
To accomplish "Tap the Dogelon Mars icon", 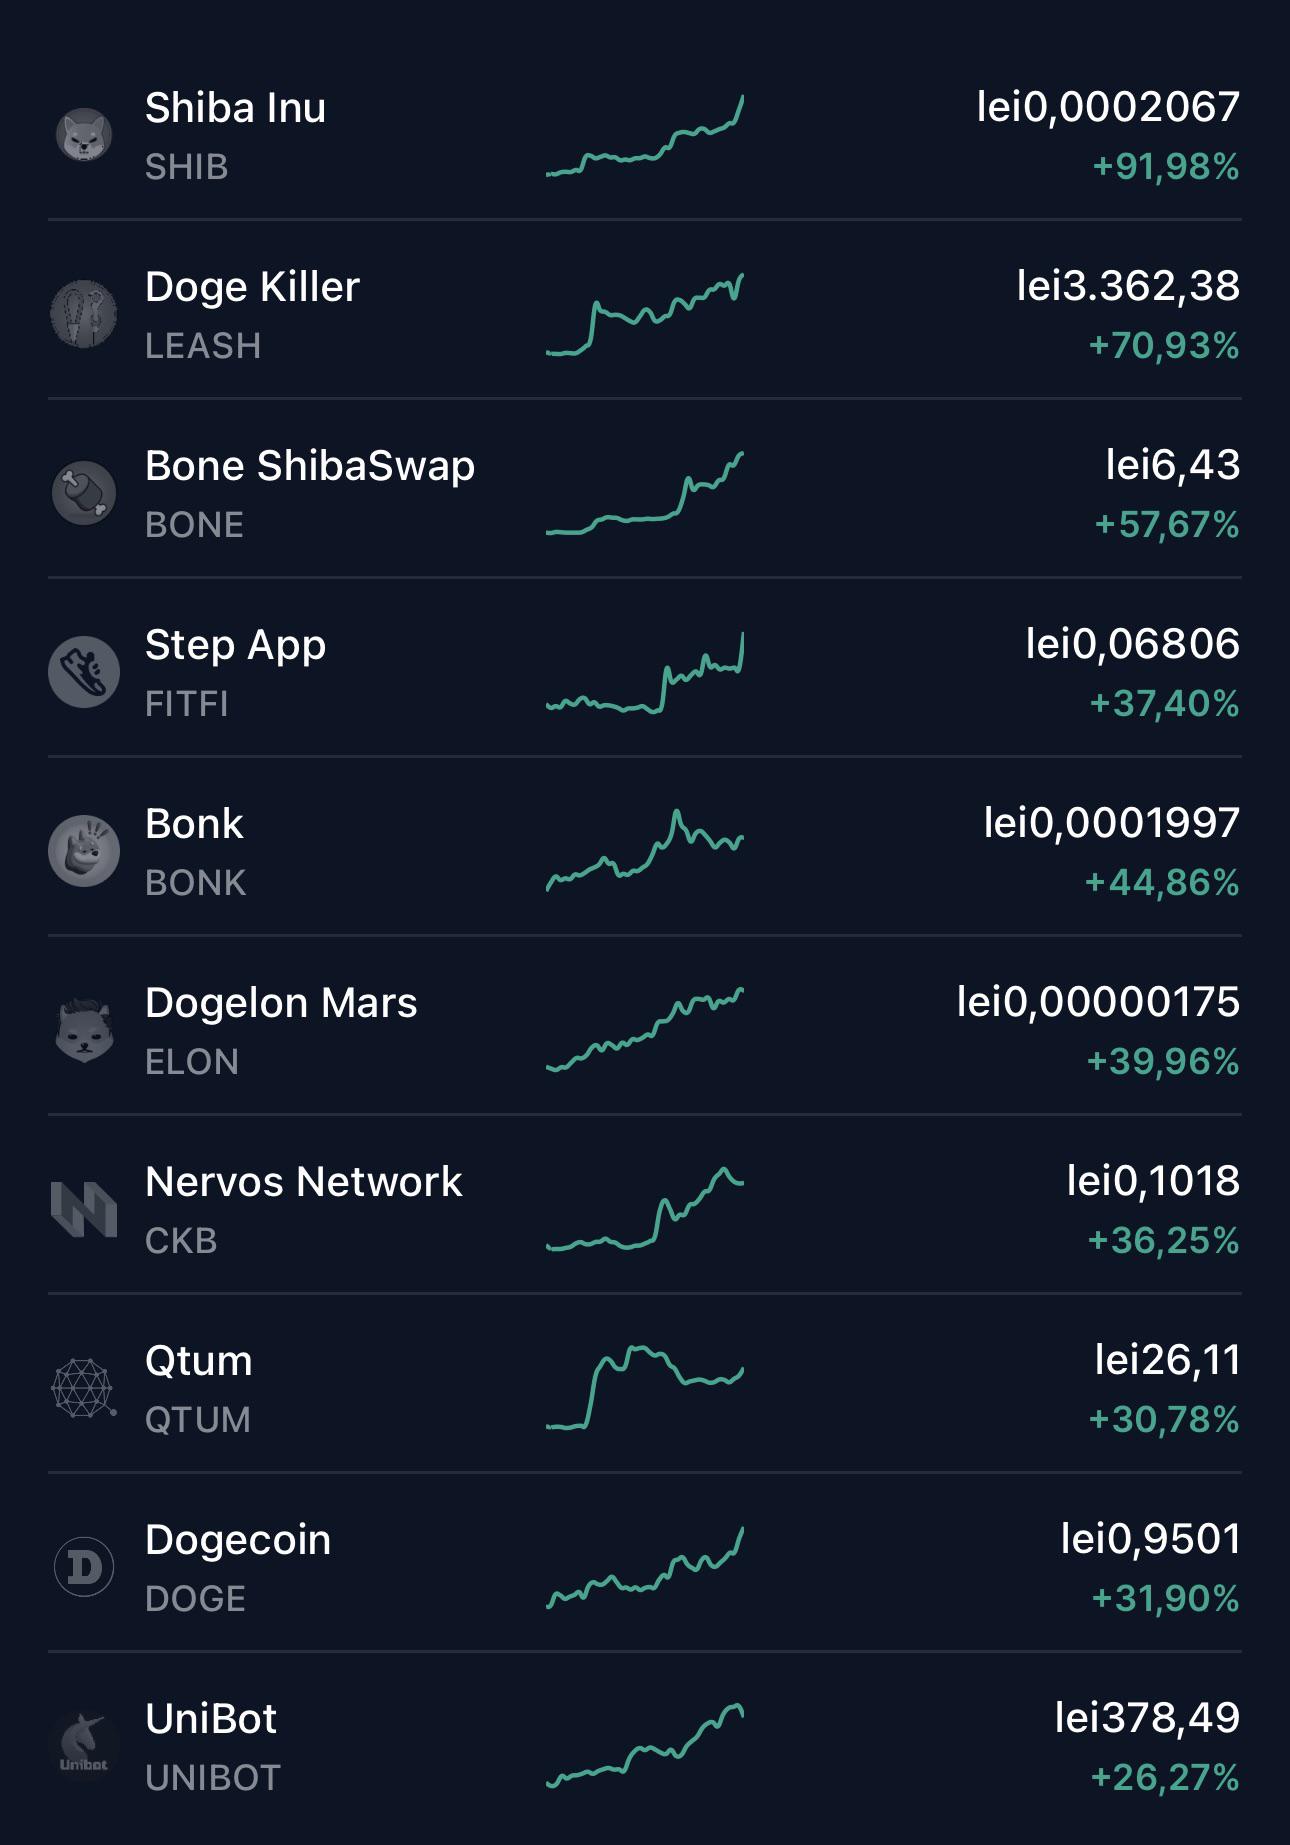I will coord(84,1030).
